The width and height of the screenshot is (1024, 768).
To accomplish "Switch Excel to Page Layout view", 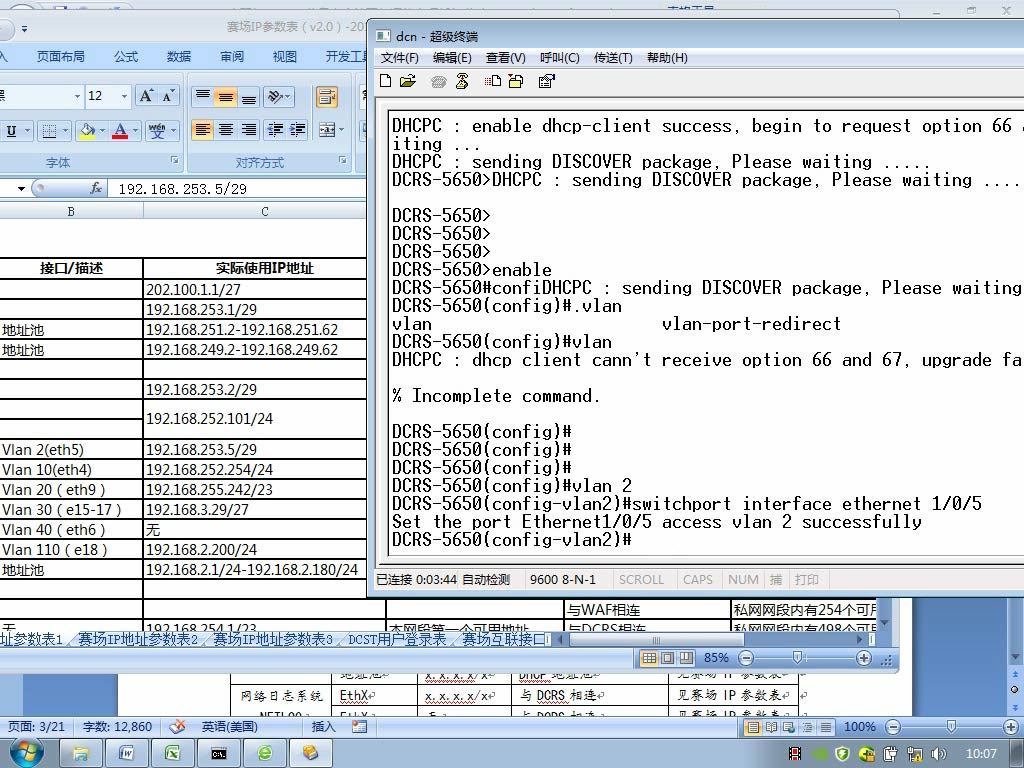I will coord(667,658).
